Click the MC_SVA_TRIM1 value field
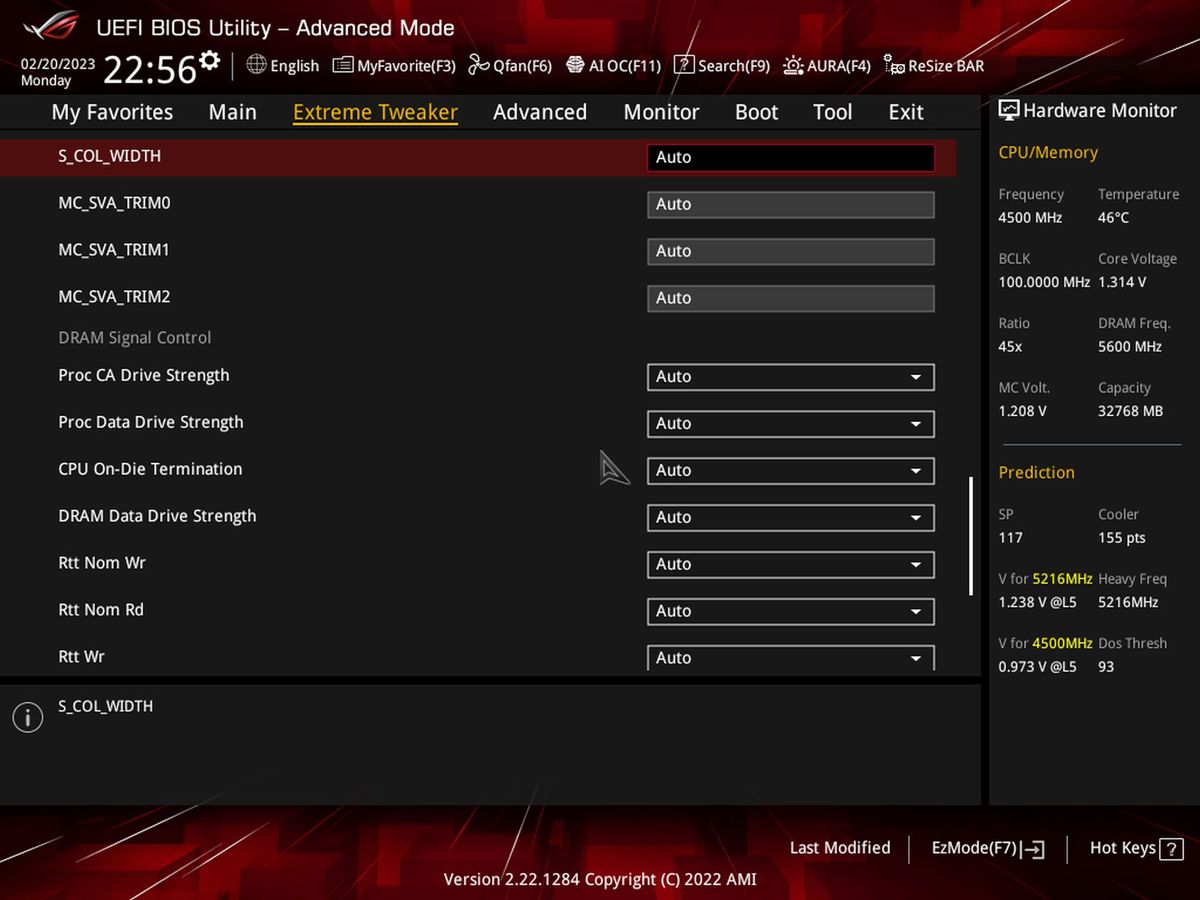Viewport: 1200px width, 900px height. [x=791, y=251]
